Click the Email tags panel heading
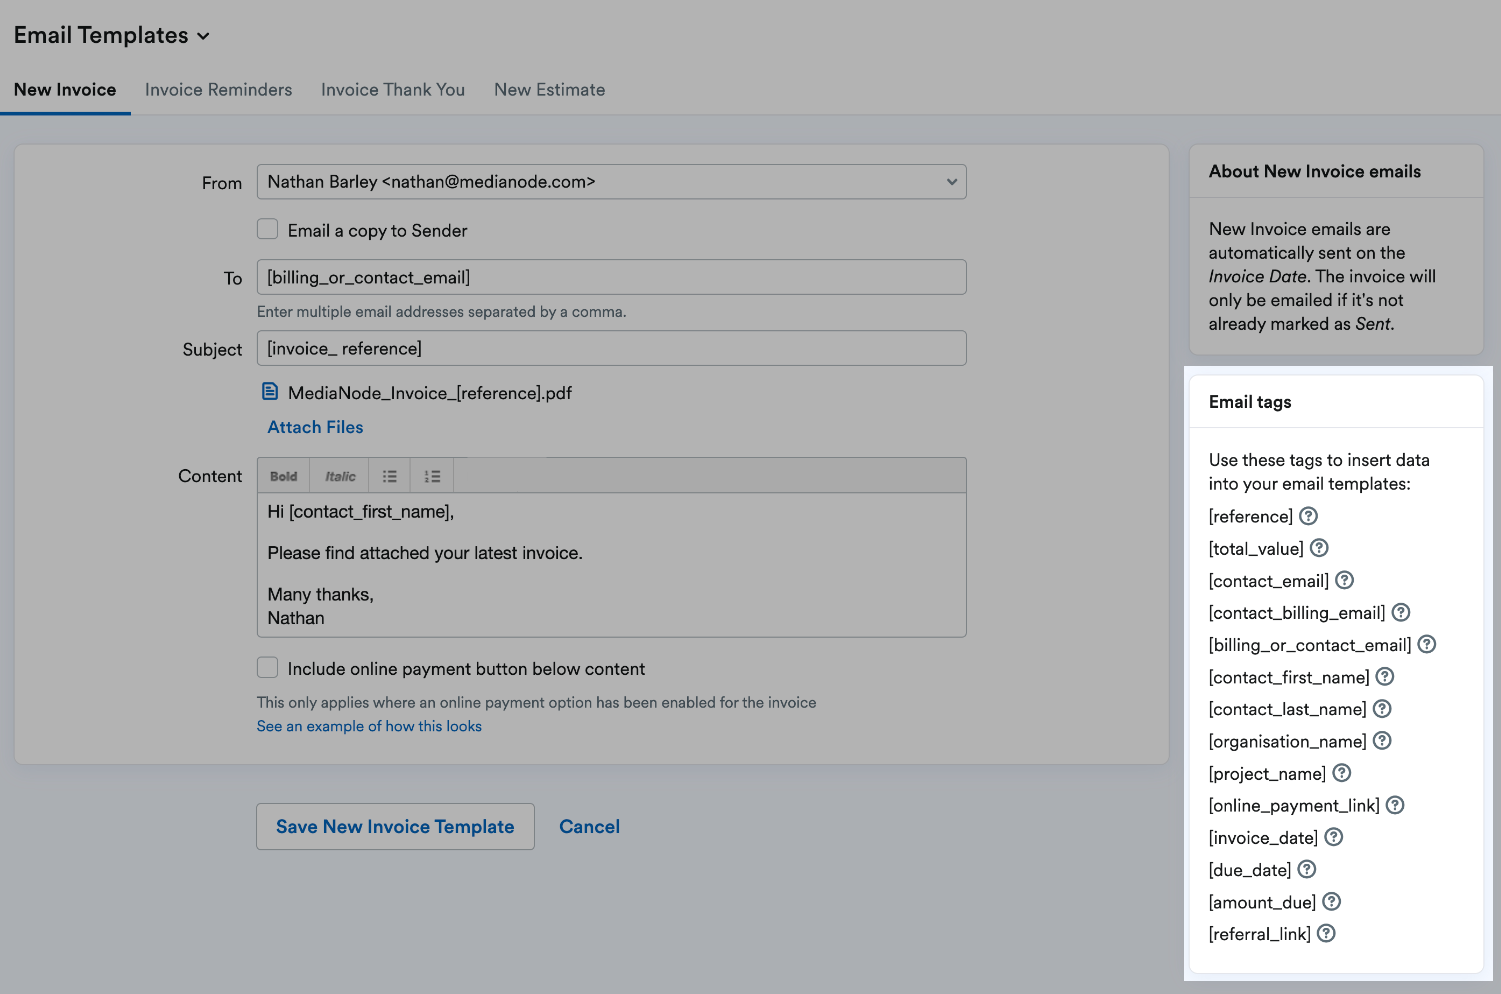The image size is (1501, 994). click(x=1250, y=402)
